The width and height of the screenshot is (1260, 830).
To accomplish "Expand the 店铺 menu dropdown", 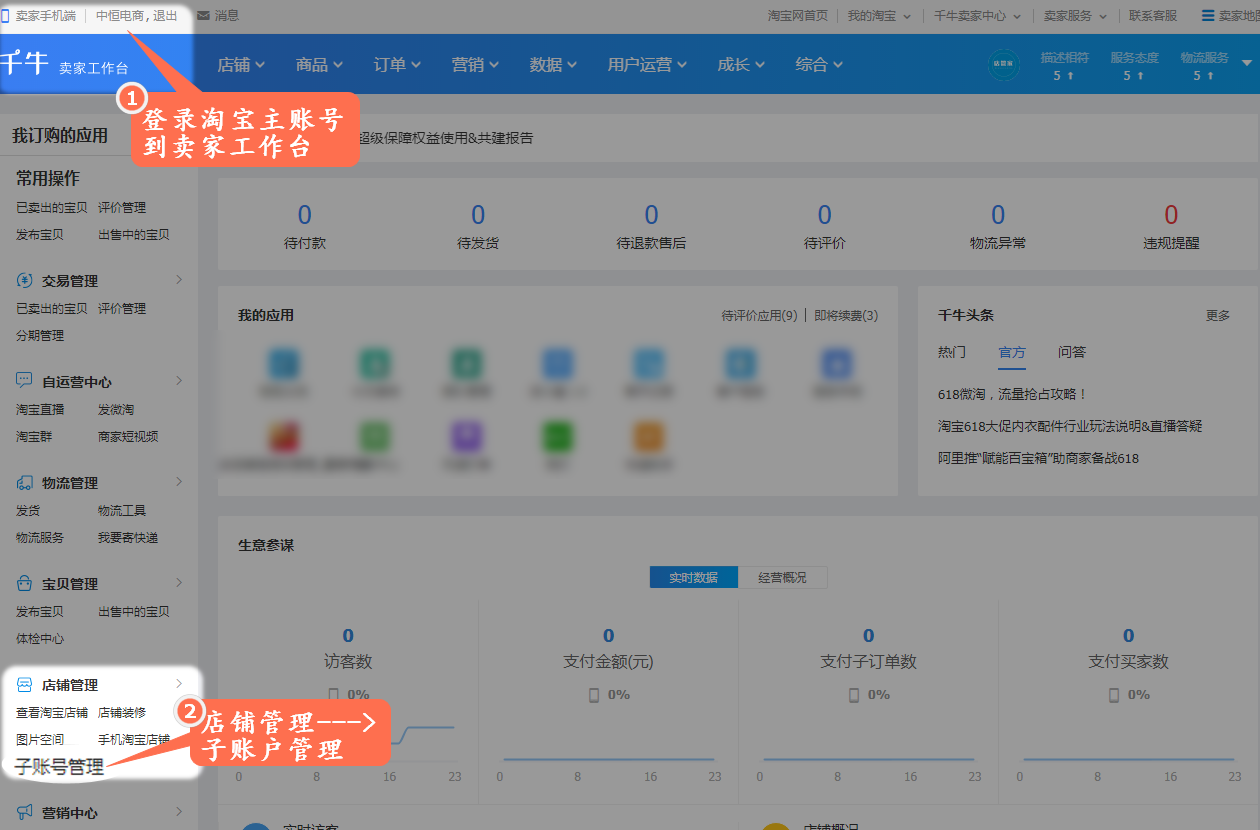I will (x=241, y=65).
